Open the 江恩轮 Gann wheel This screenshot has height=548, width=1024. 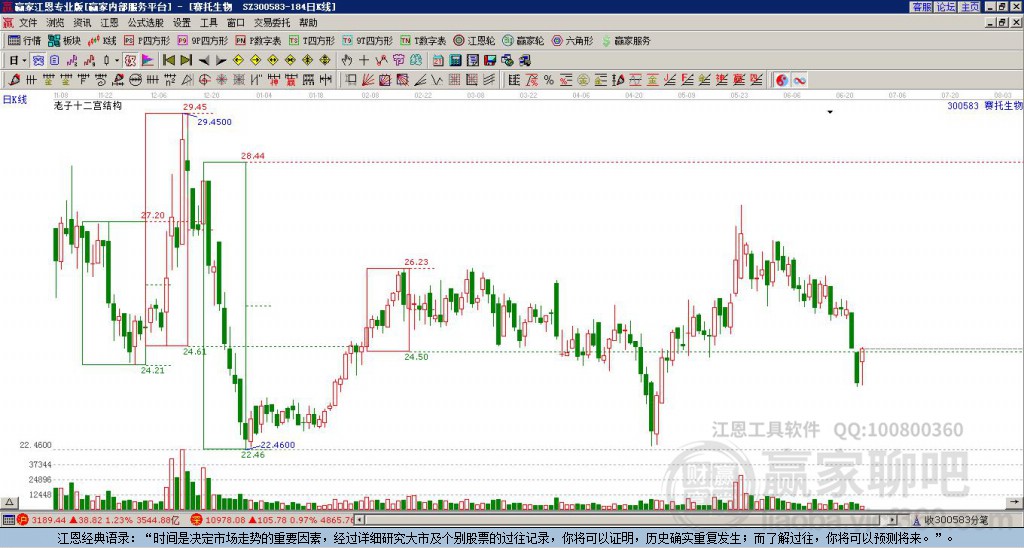474,40
